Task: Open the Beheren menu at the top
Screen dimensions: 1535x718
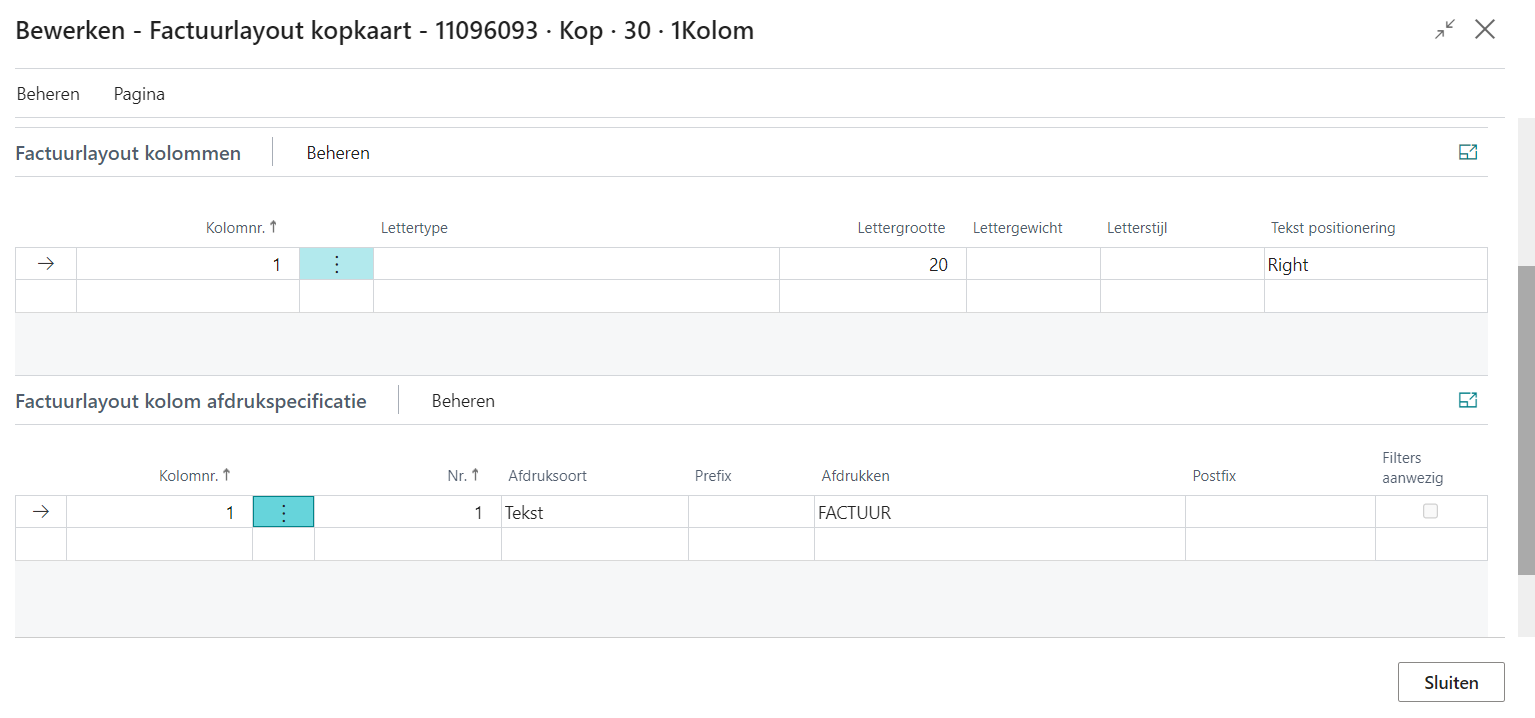Action: tap(48, 94)
